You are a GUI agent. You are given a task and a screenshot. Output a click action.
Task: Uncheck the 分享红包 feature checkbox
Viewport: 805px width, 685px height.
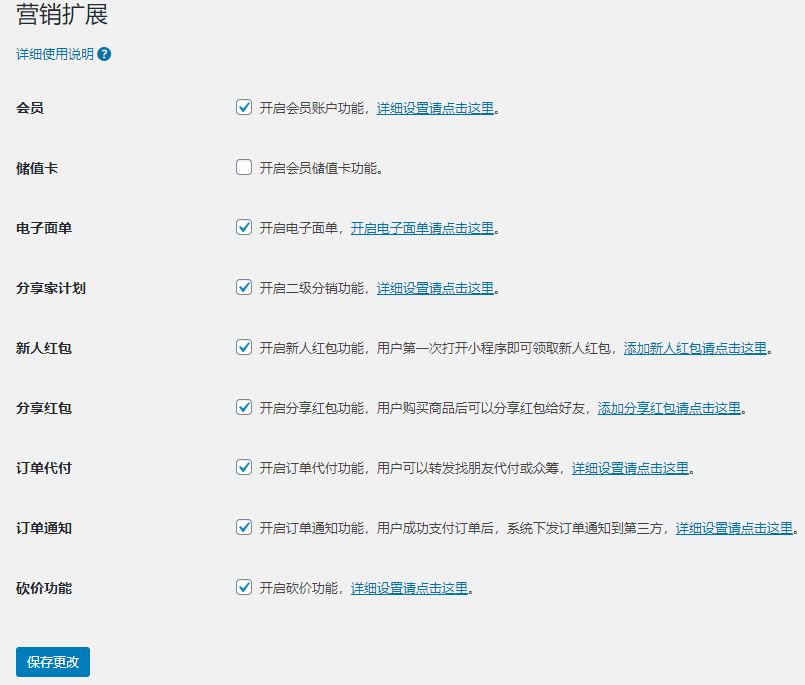(244, 407)
